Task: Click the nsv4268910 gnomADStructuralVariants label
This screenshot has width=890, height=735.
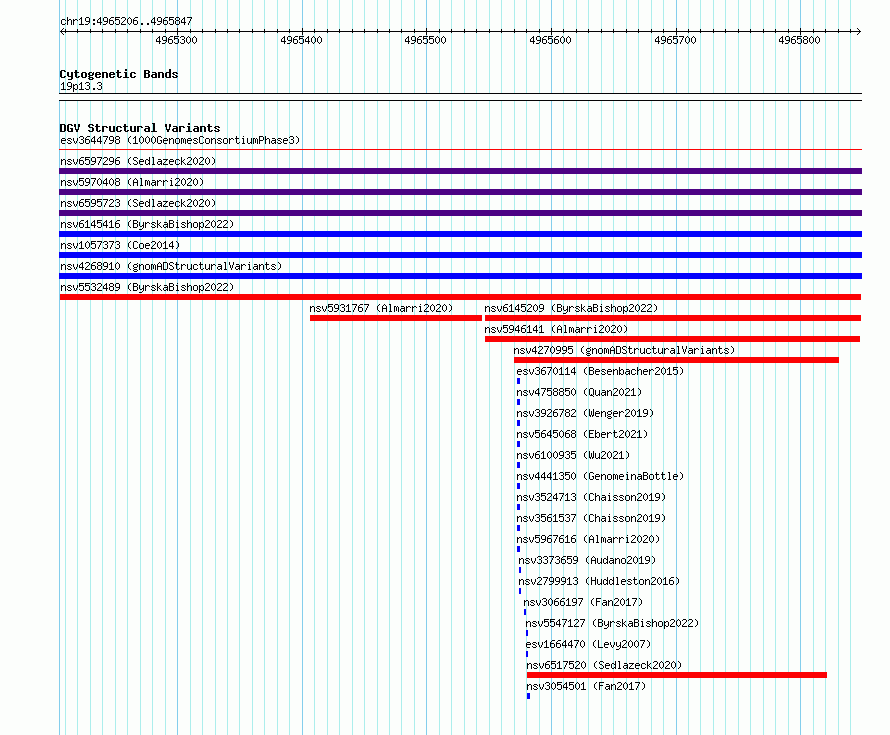Action: point(171,266)
